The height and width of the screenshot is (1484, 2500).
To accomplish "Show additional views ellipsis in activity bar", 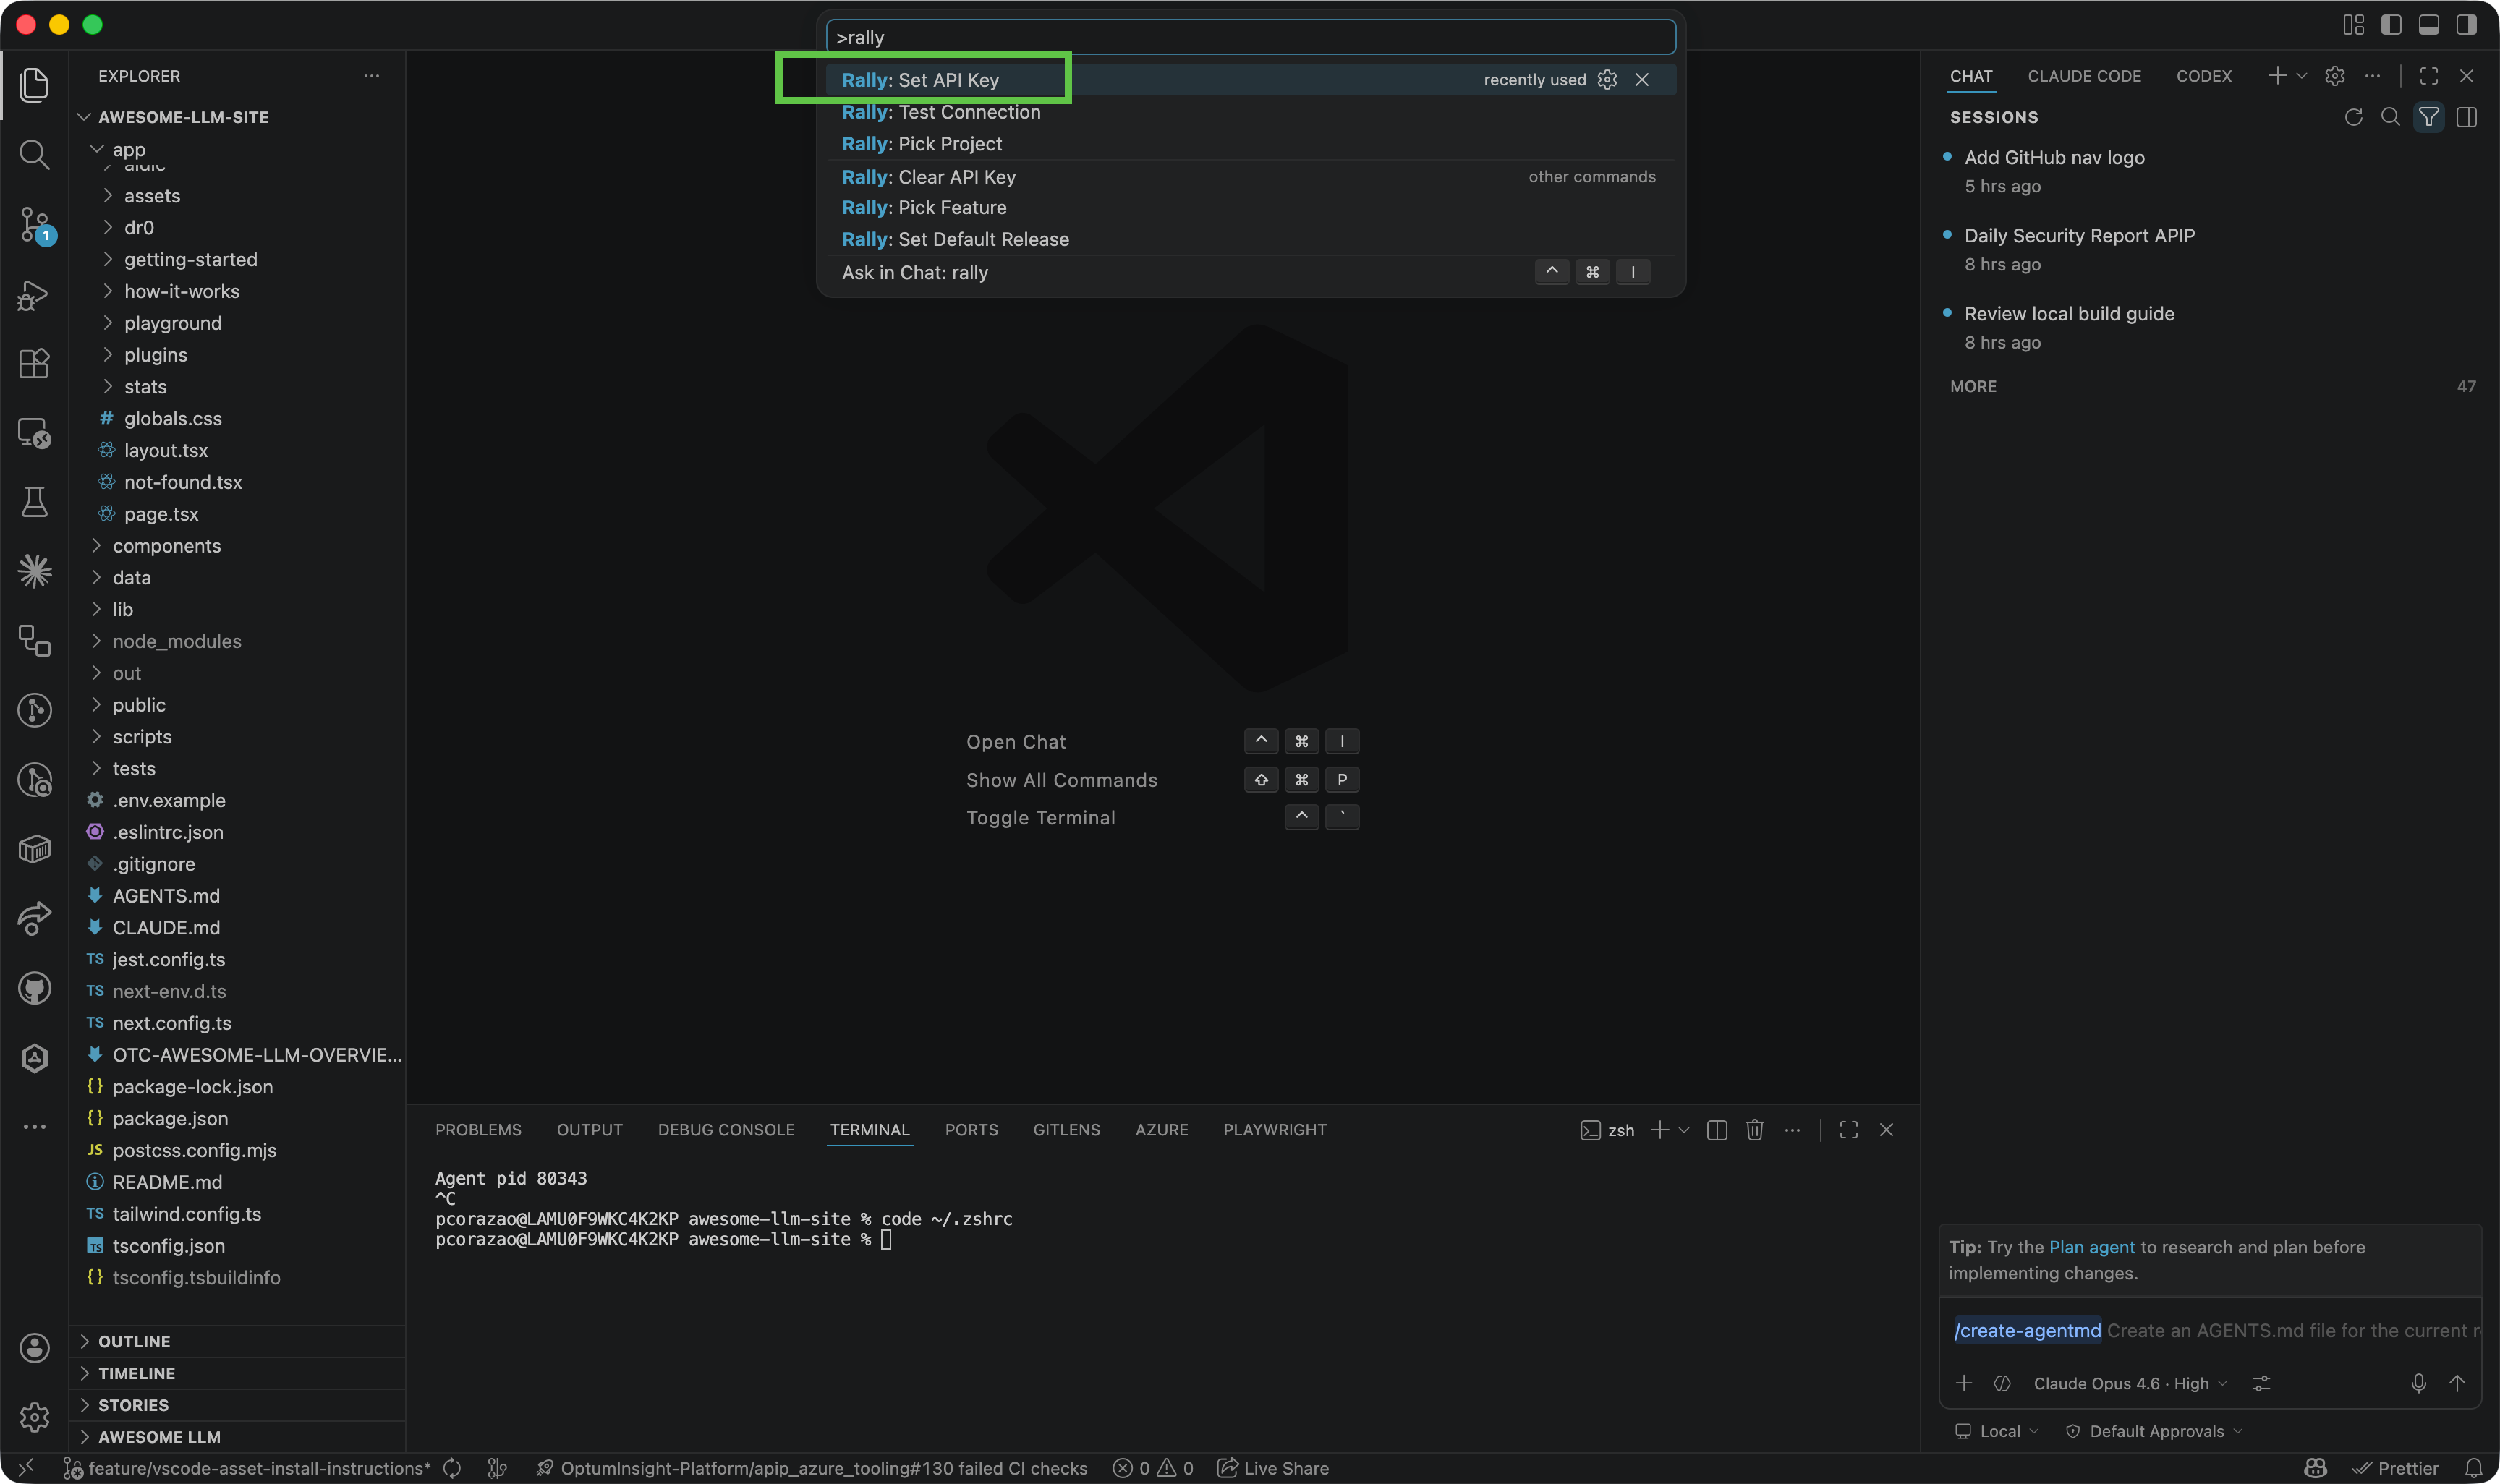I will (x=34, y=1127).
